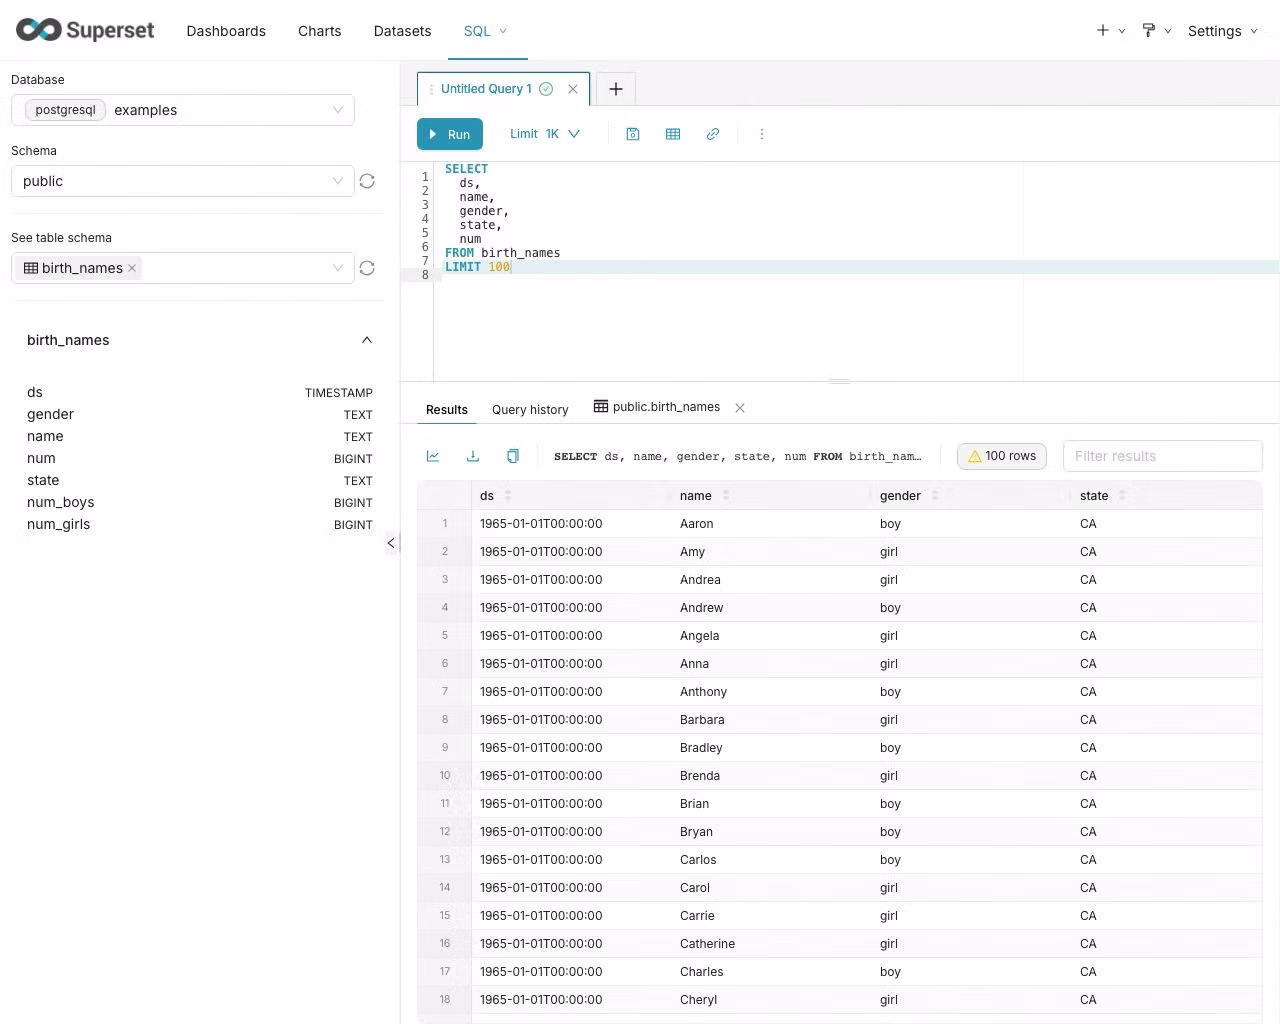
Task: Download results to CSV icon
Action: [x=473, y=456]
